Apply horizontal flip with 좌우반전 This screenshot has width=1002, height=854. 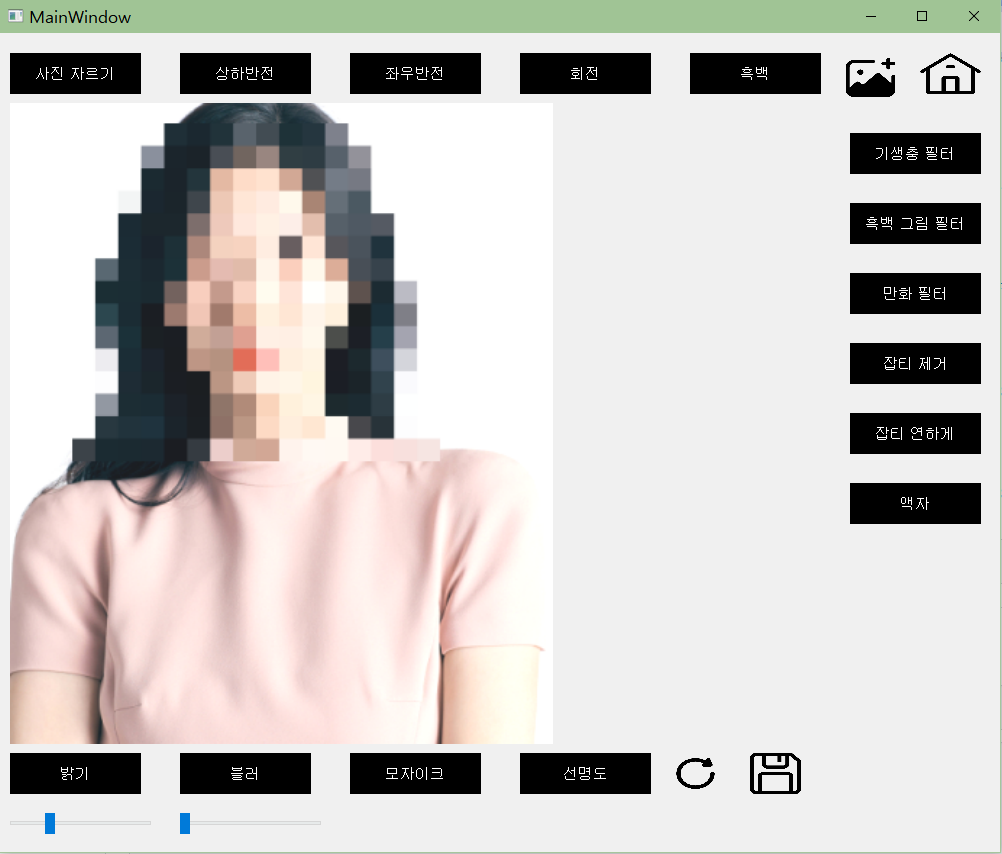point(415,73)
